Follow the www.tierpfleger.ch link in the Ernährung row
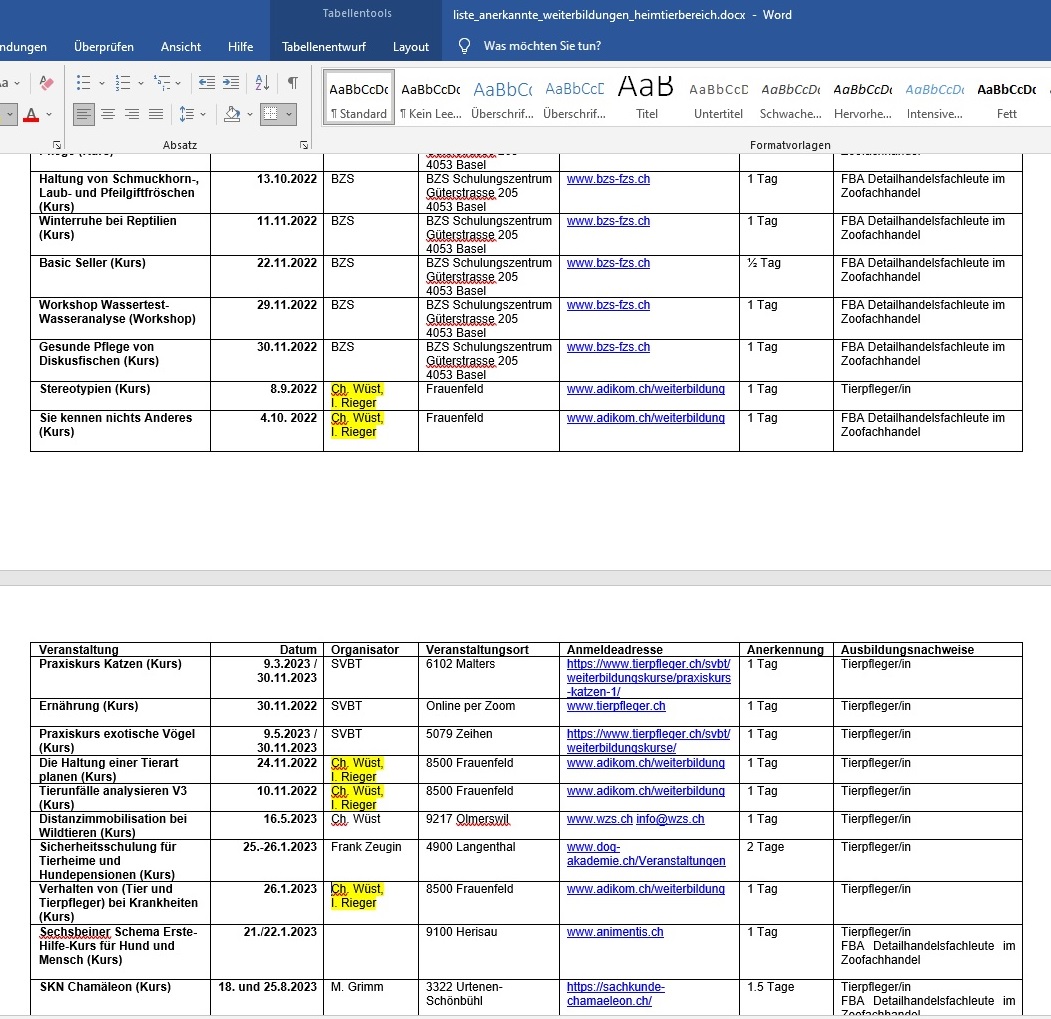The height and width of the screenshot is (1019, 1051). tap(616, 706)
